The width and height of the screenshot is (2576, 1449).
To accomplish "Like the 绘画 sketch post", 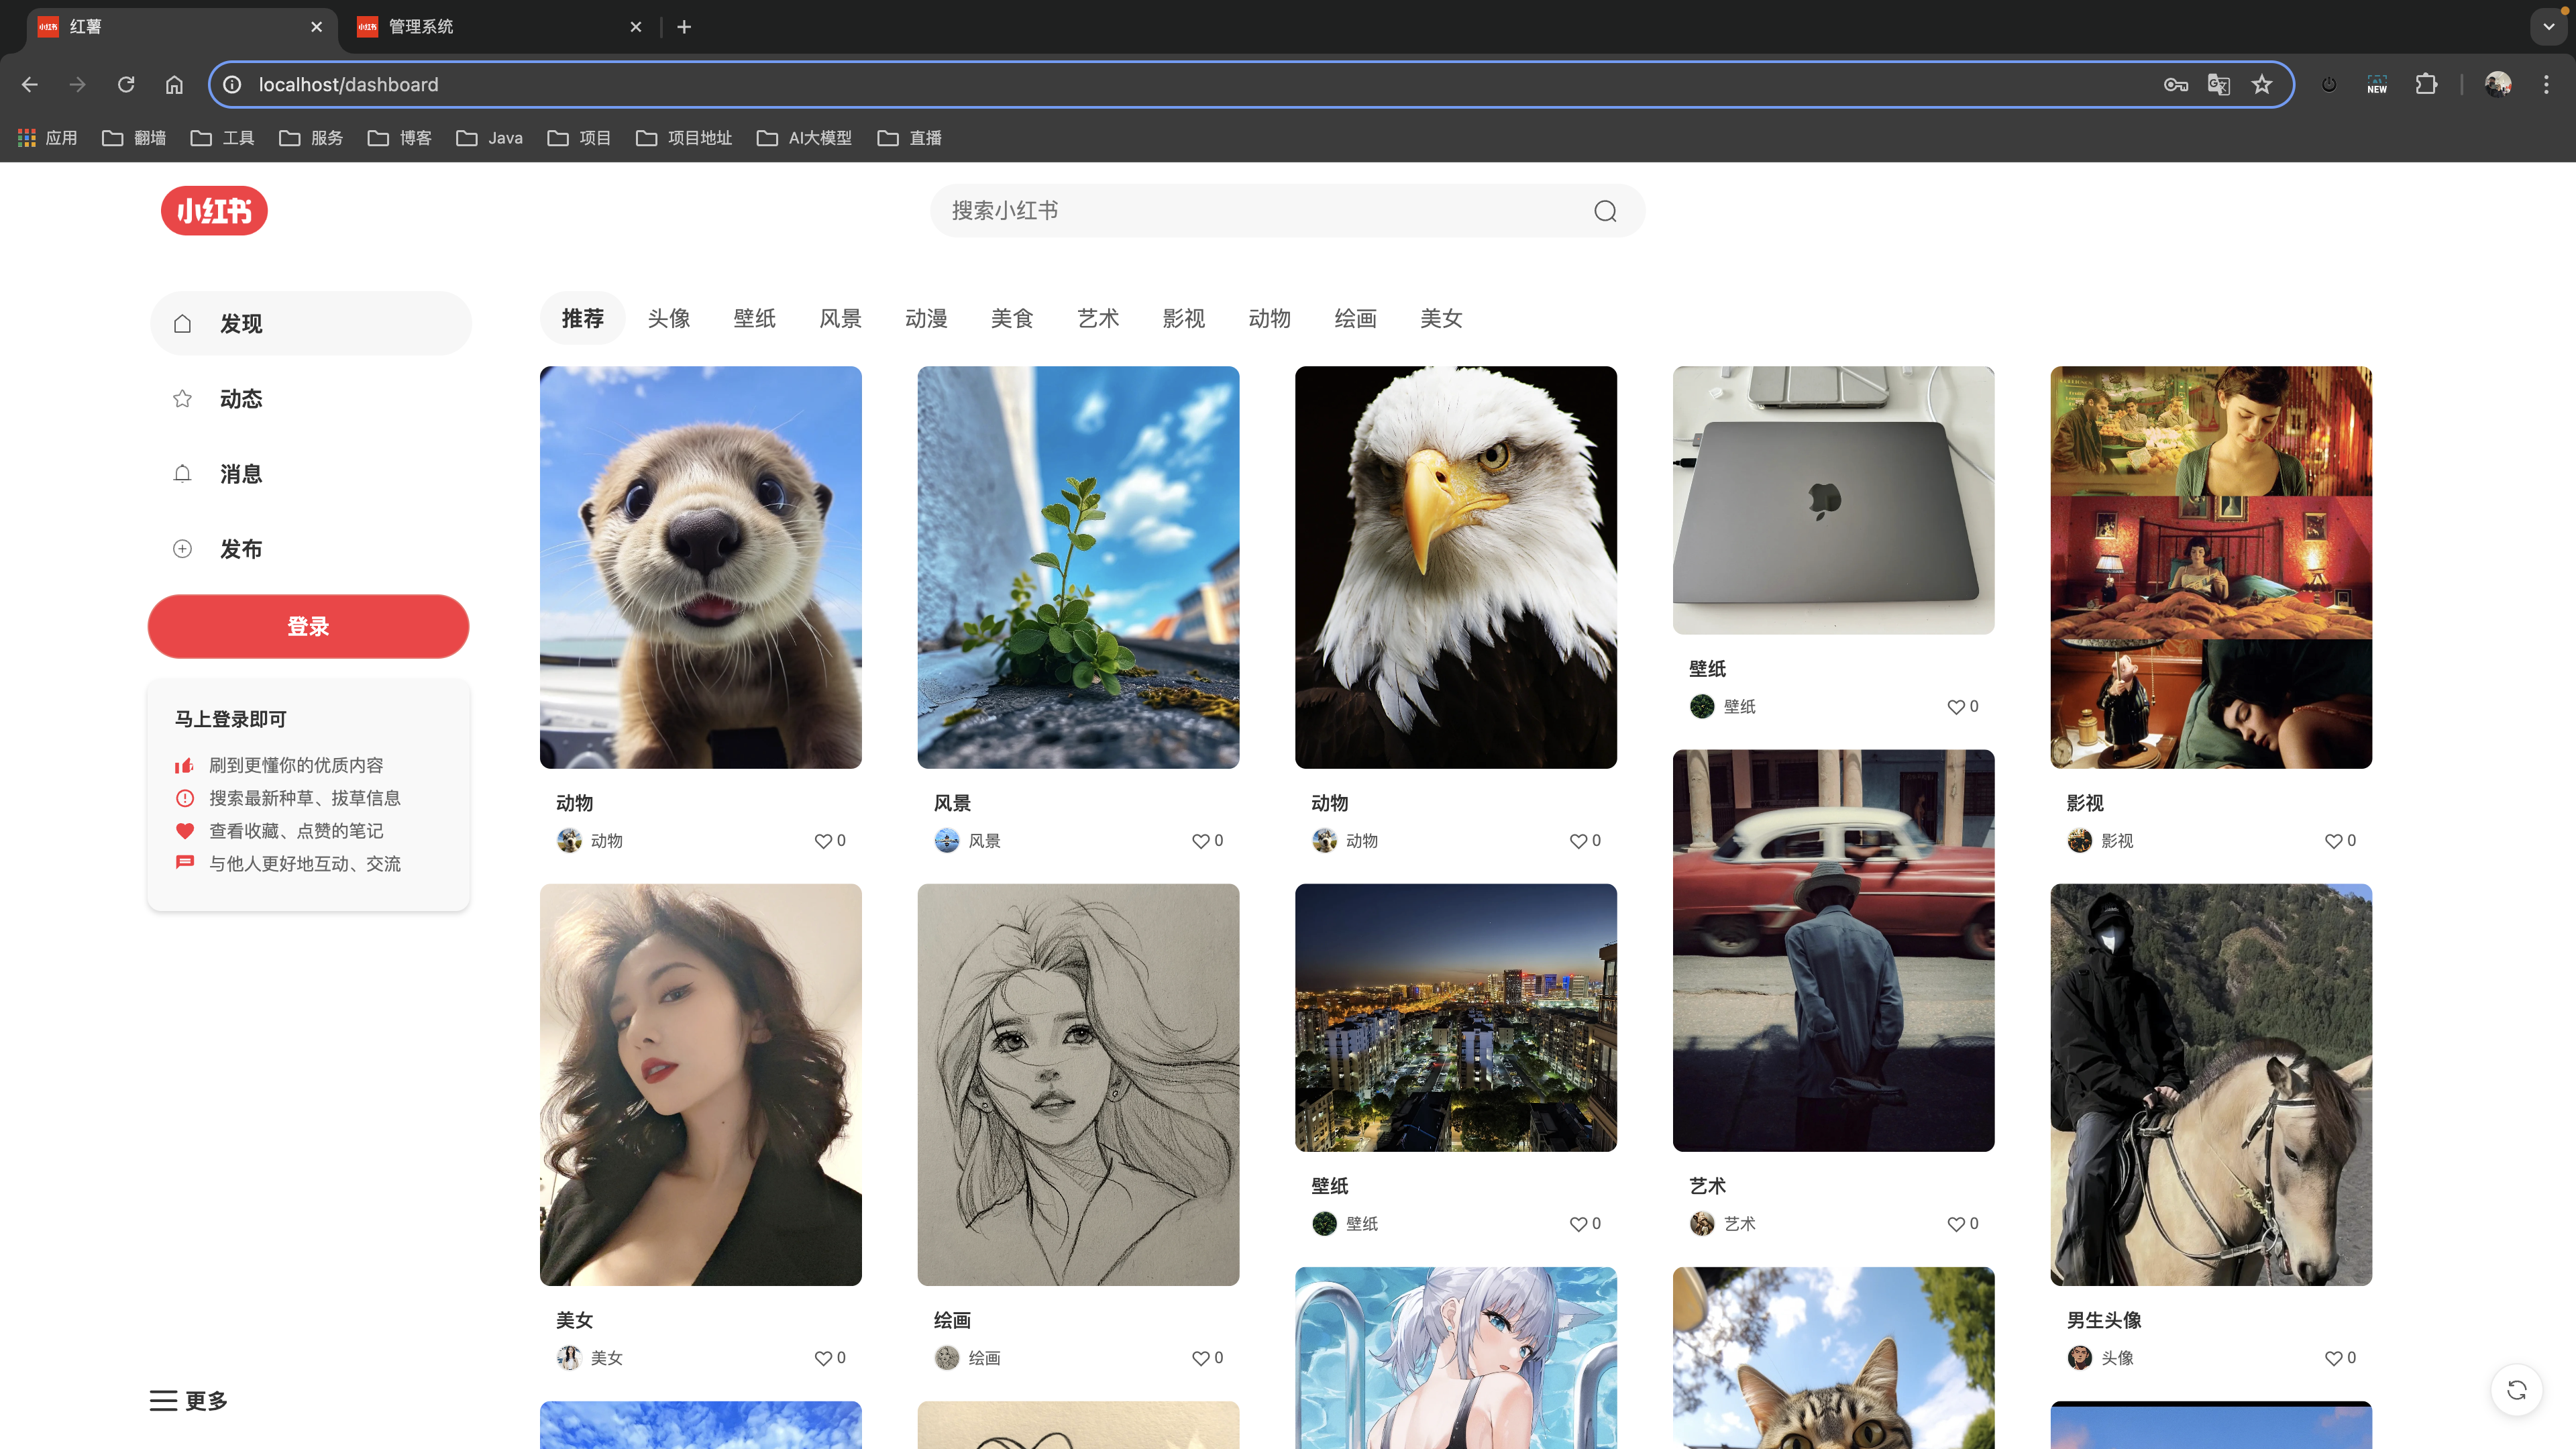I will point(1201,1358).
